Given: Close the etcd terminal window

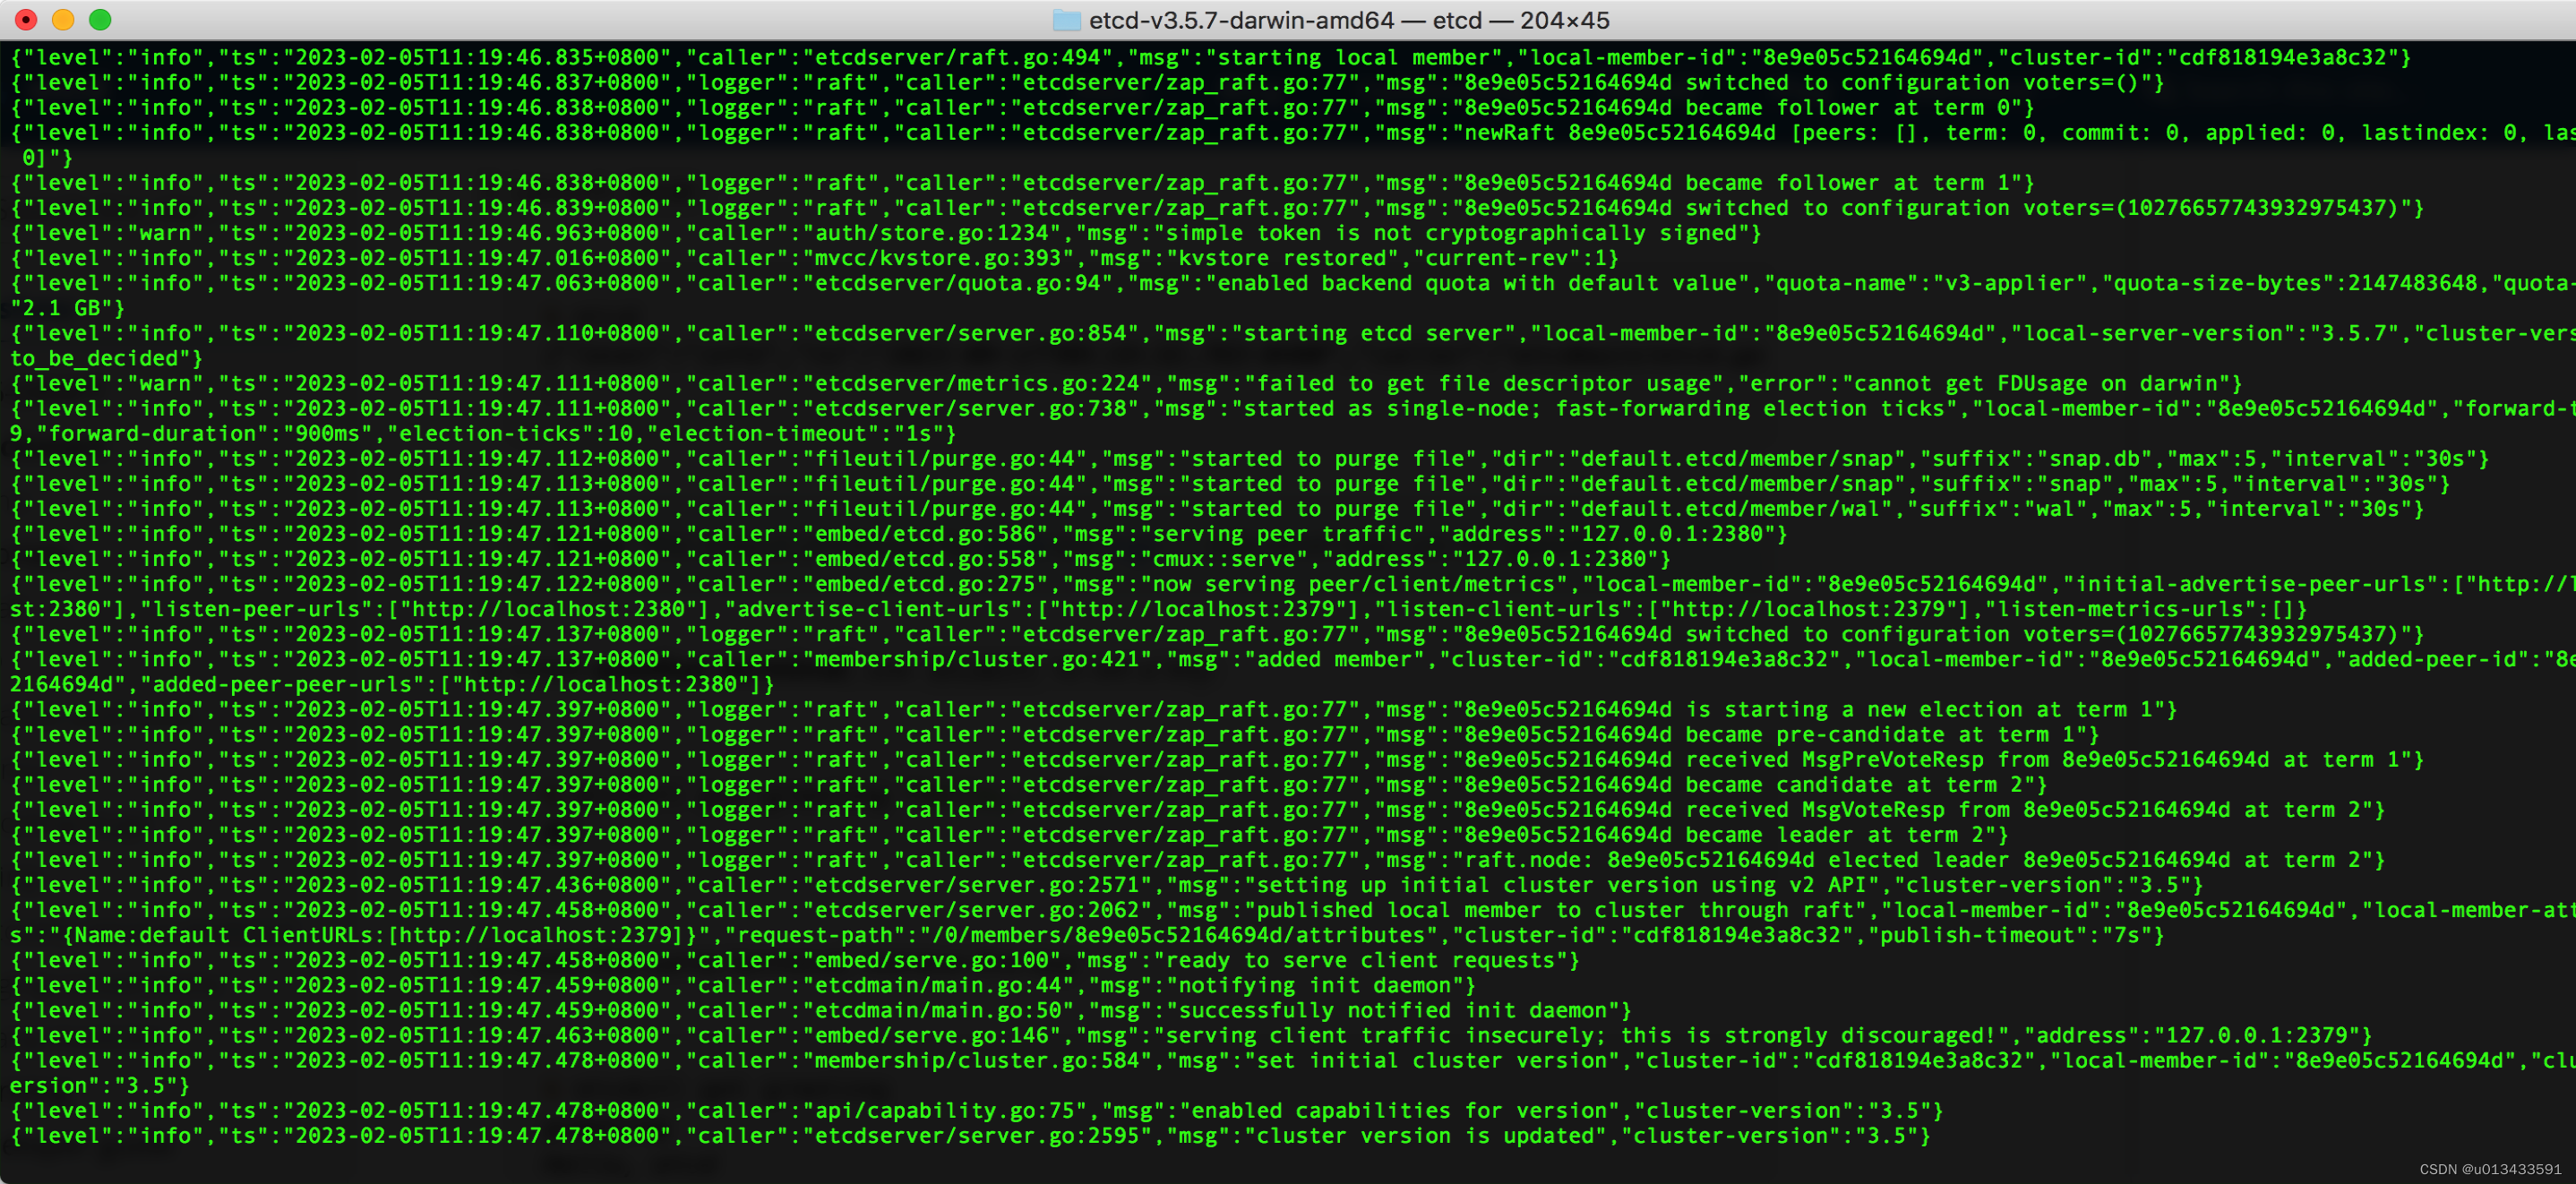Looking at the screenshot, I should click(27, 20).
